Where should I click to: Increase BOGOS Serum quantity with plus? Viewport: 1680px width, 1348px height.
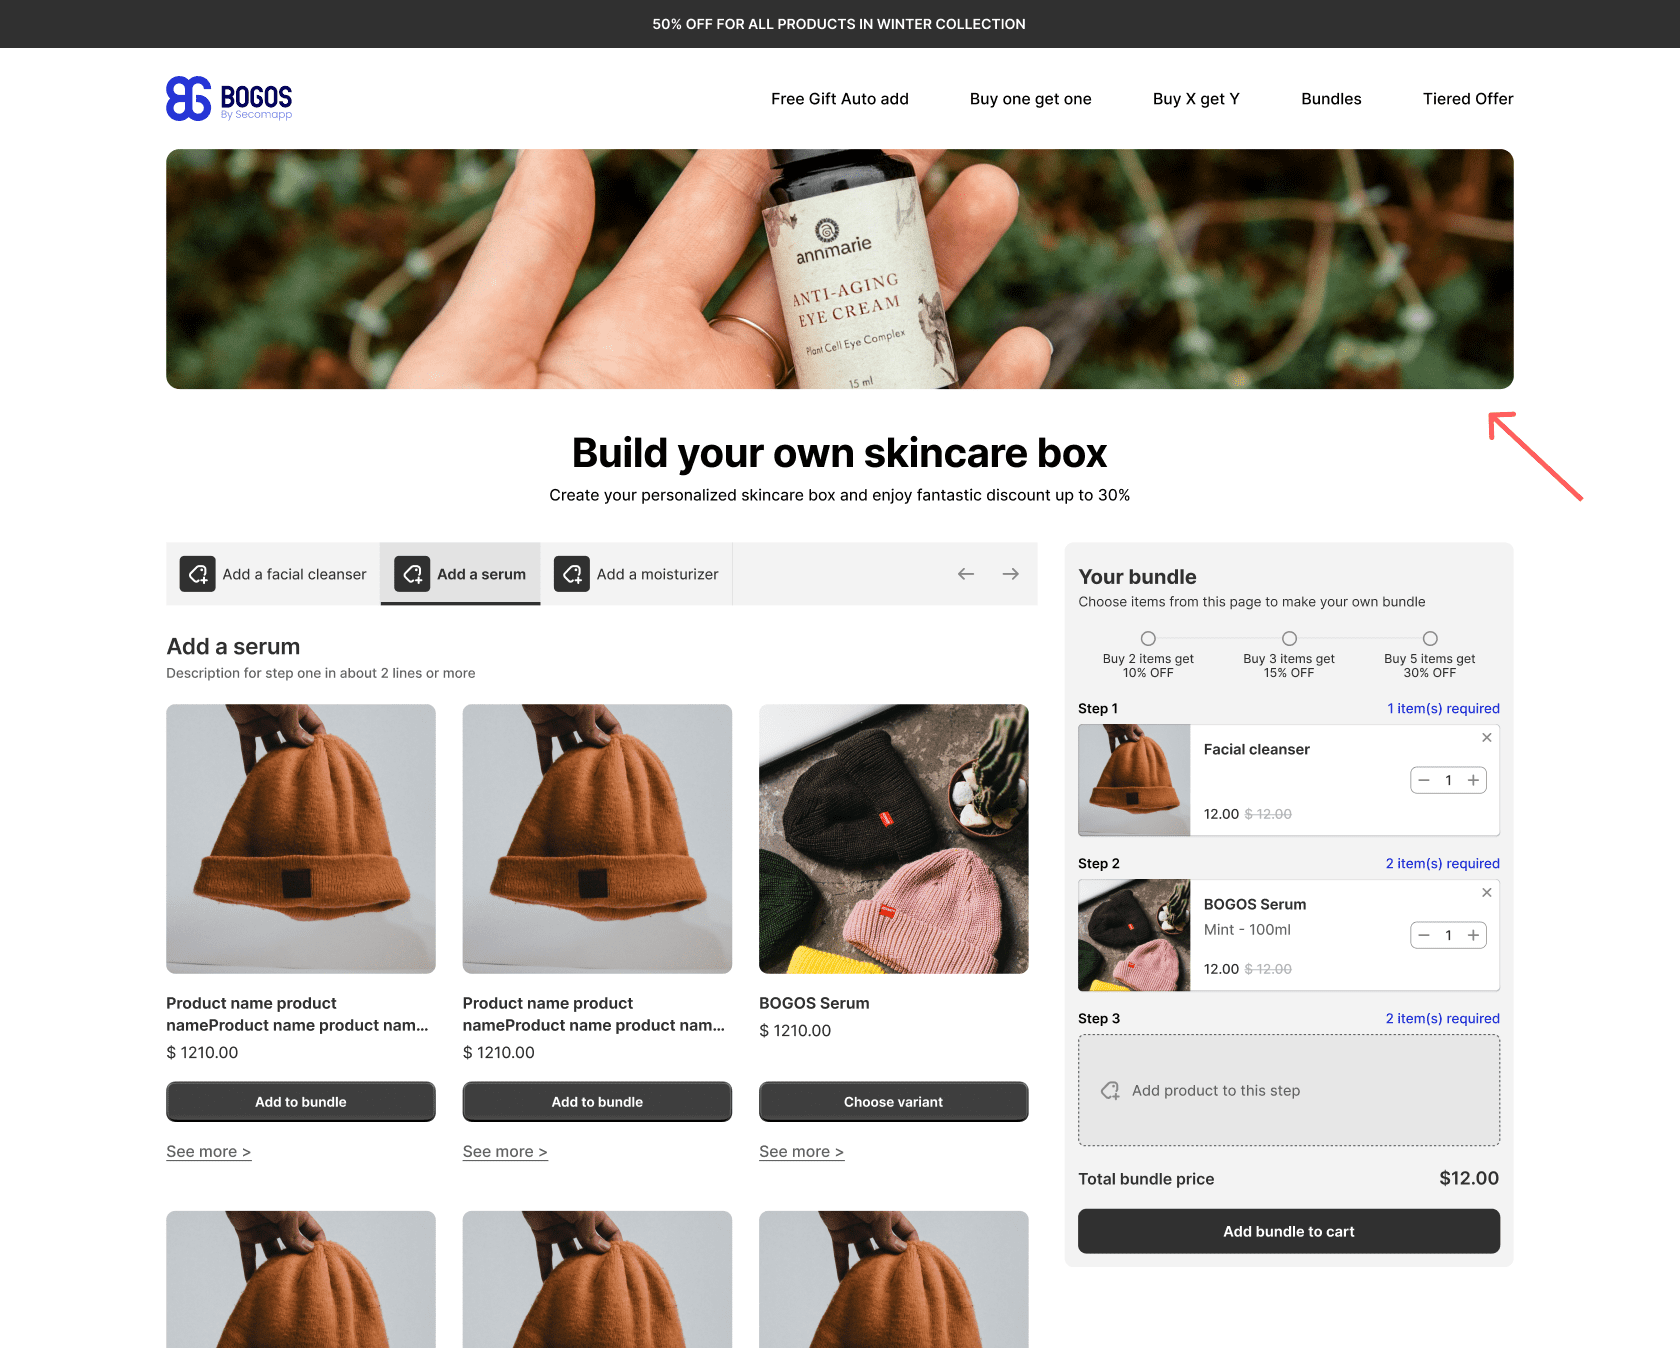[x=1473, y=935]
